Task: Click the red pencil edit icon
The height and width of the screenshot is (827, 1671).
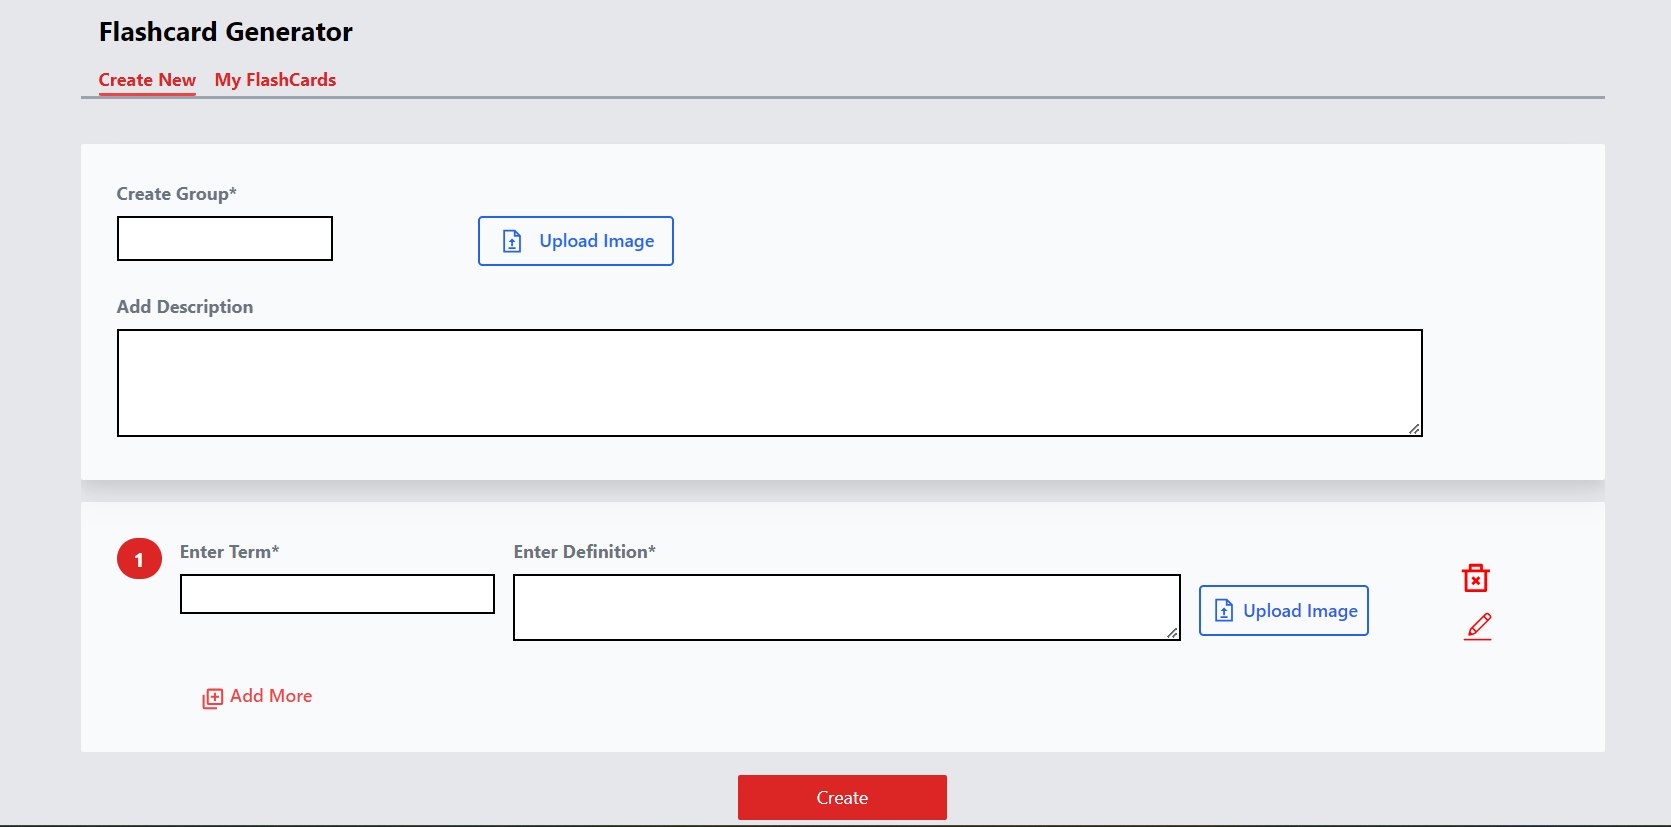Action: (1478, 626)
